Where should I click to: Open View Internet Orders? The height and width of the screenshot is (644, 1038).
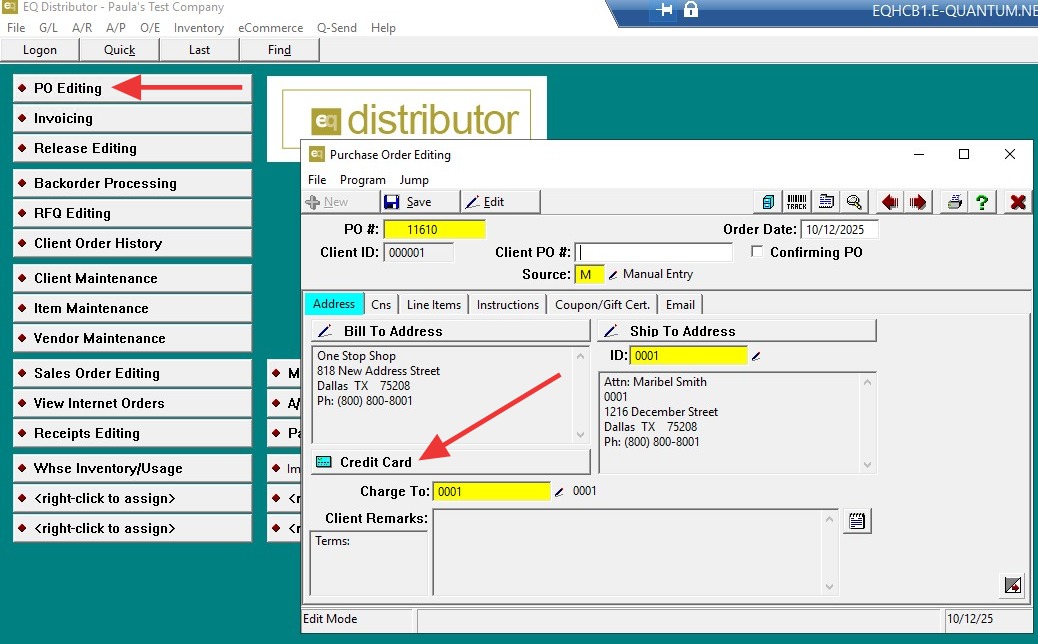[132, 403]
